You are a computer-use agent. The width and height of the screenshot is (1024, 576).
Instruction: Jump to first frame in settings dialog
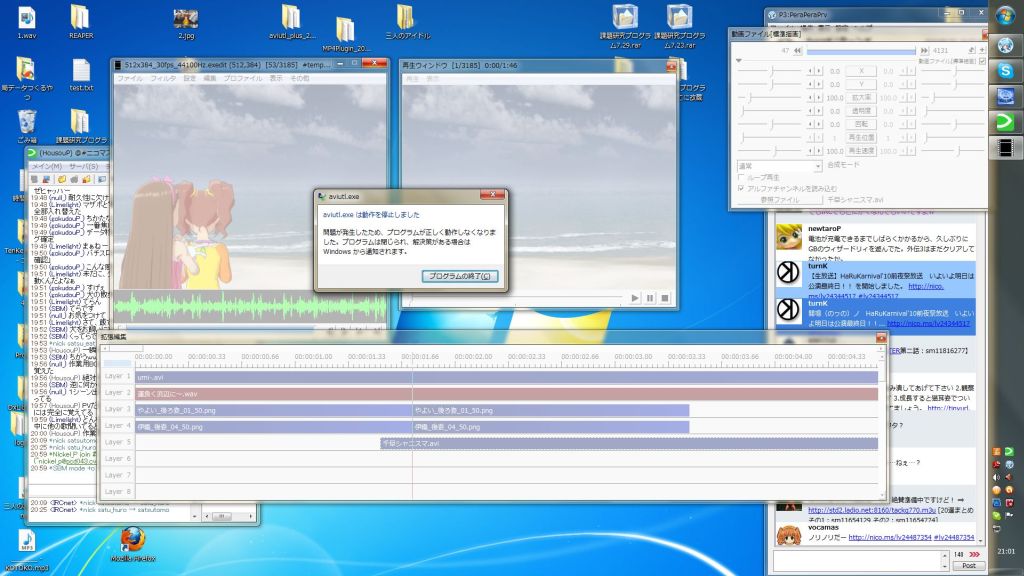click(x=797, y=50)
